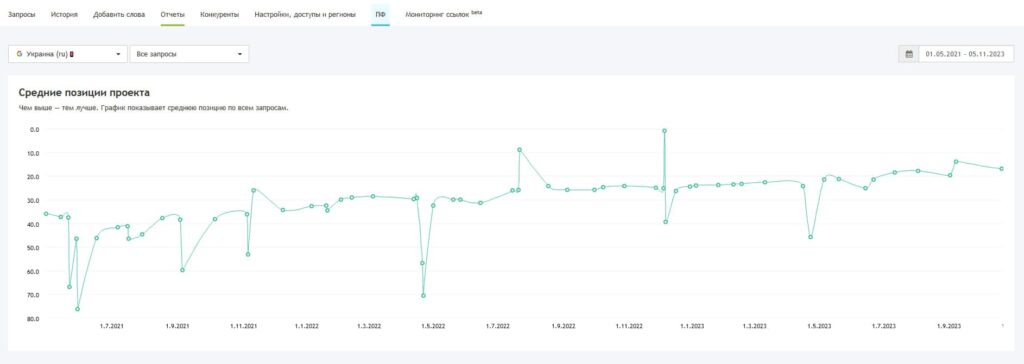Click the November 2021 dip point near 53
1024x364 pixels.
pyautogui.click(x=248, y=254)
